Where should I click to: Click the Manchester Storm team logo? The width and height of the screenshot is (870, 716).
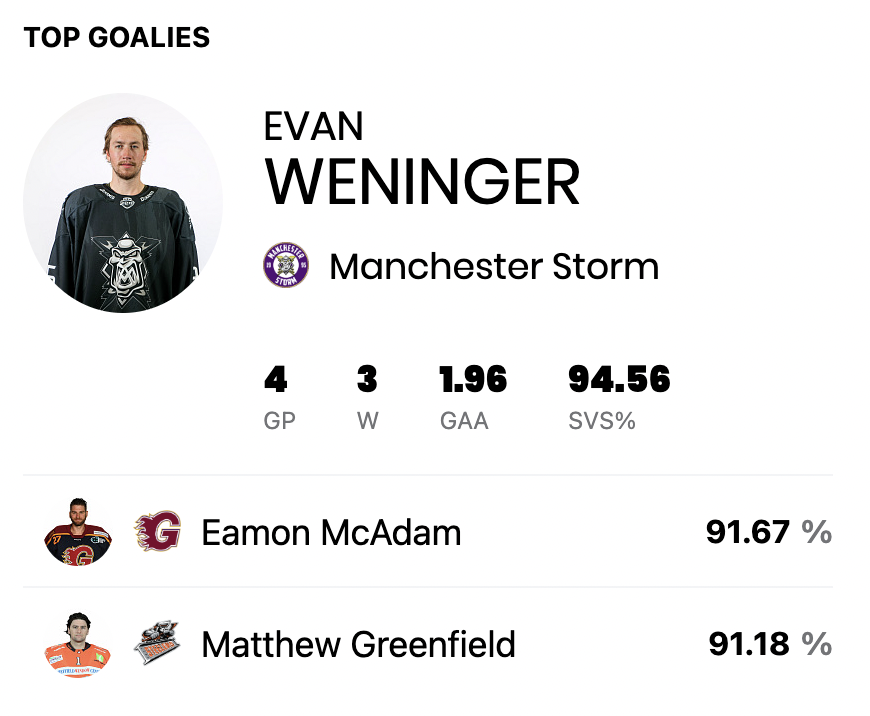(x=286, y=265)
